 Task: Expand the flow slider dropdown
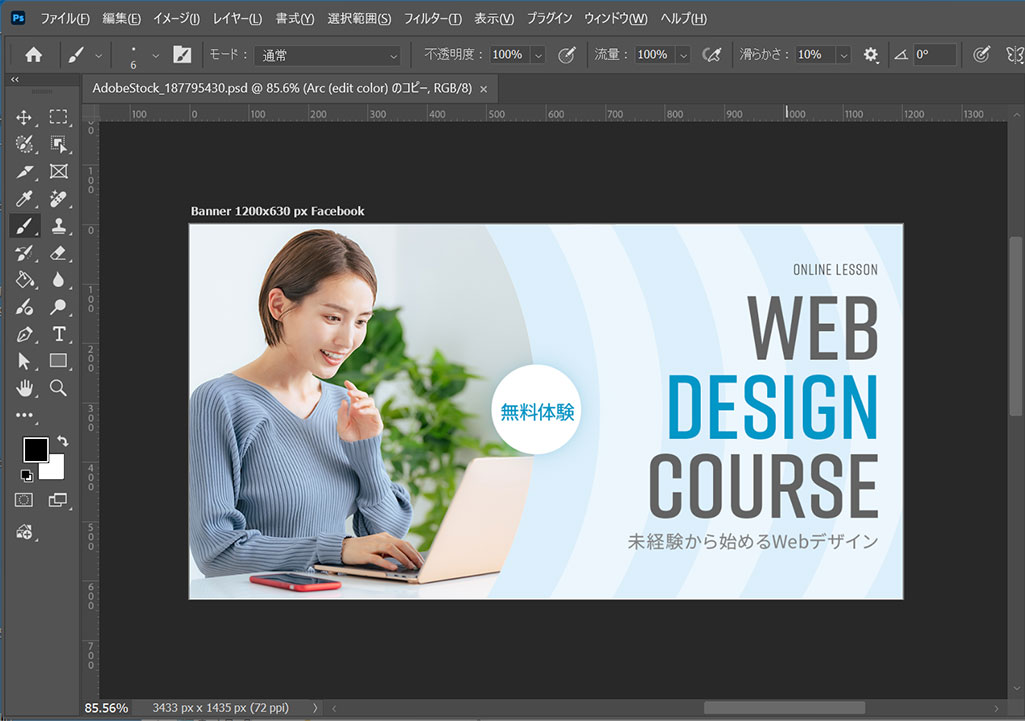(683, 56)
